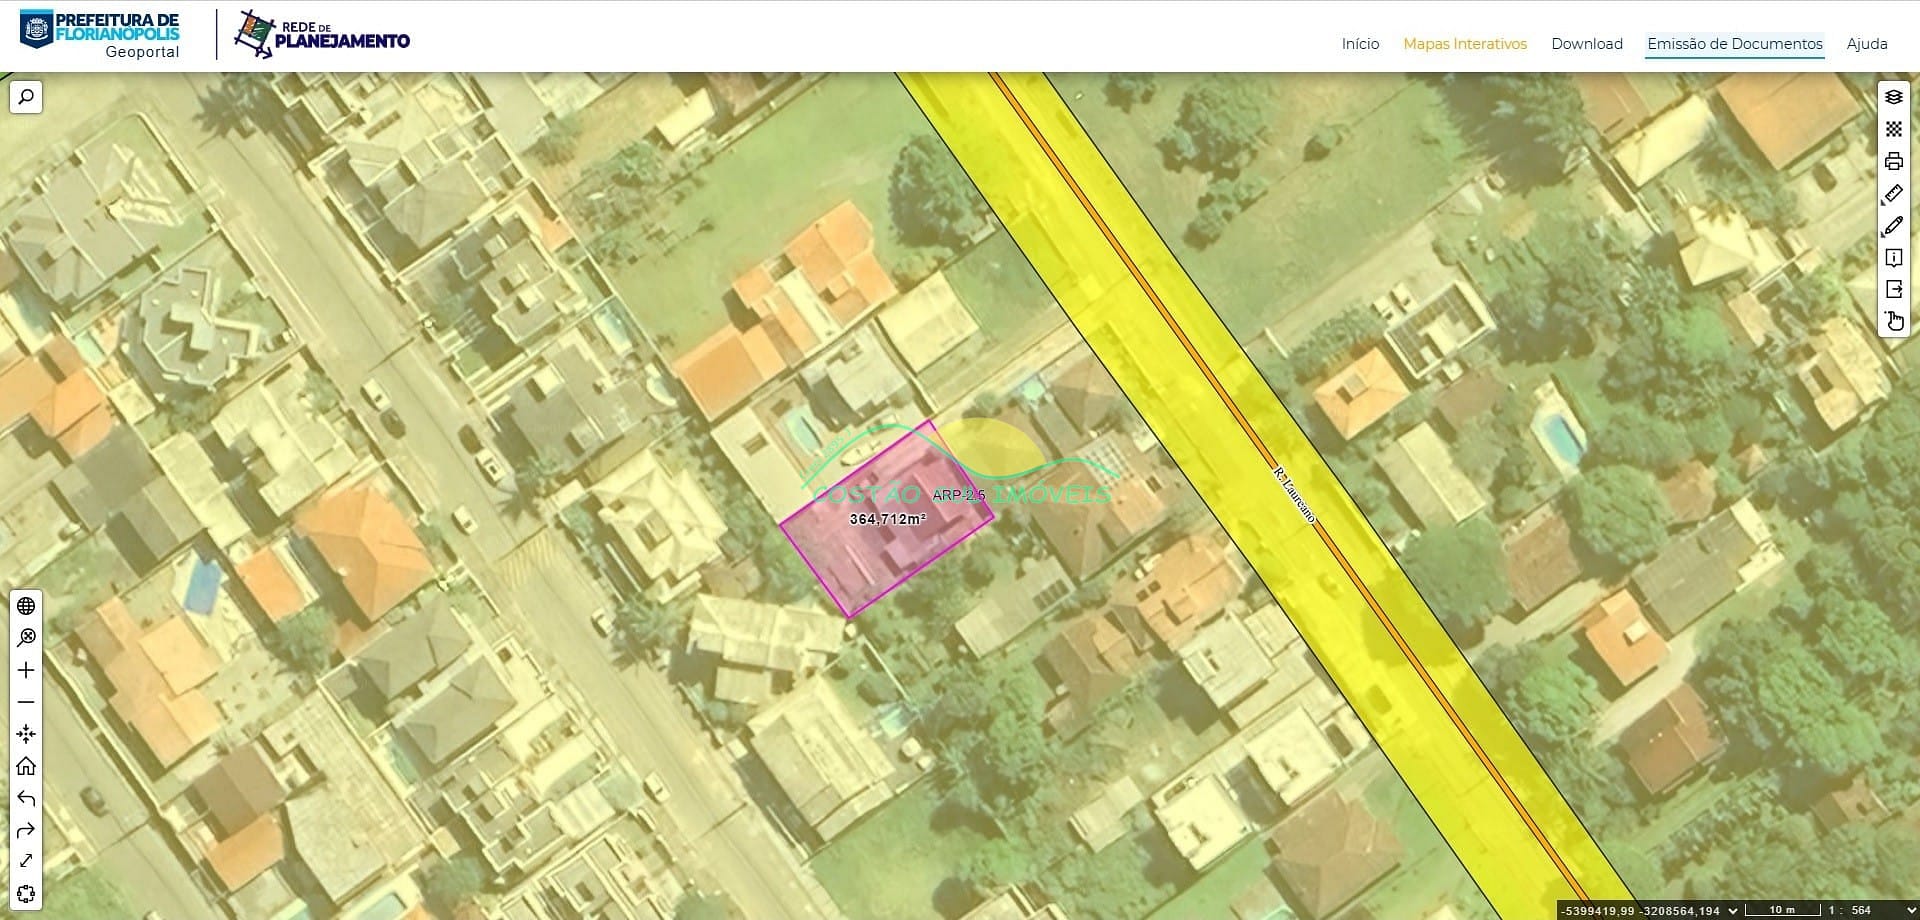Click the Ajuda link
Image resolution: width=1920 pixels, height=920 pixels.
pyautogui.click(x=1866, y=44)
